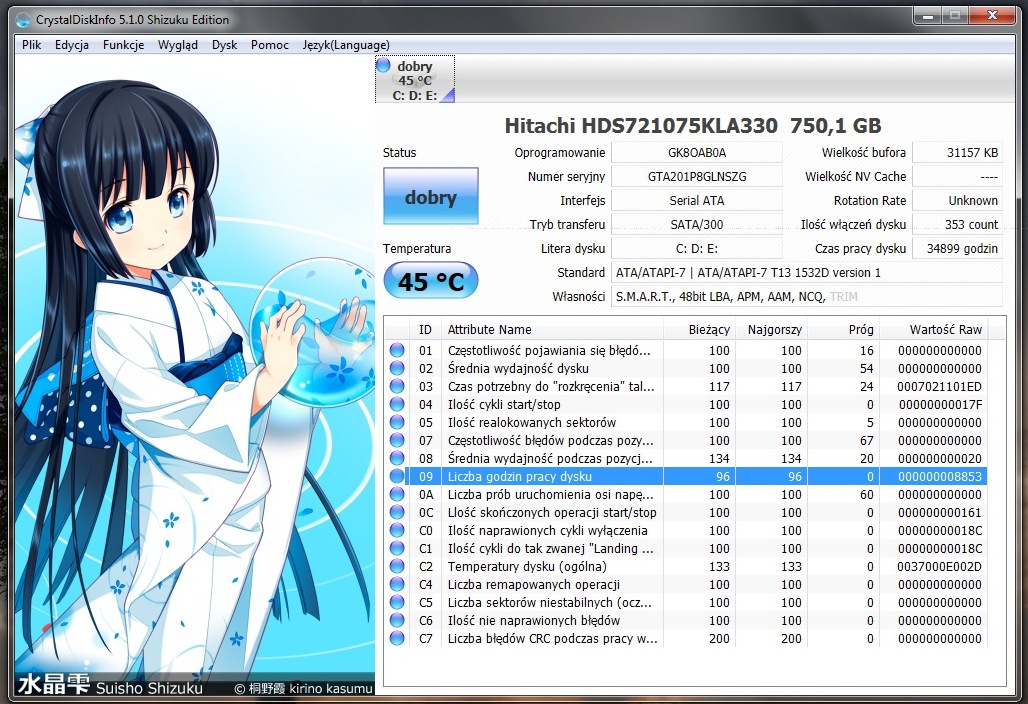1028x704 pixels.
Task: Select row 'Średnia wydajność dysku'
Action: point(685,368)
